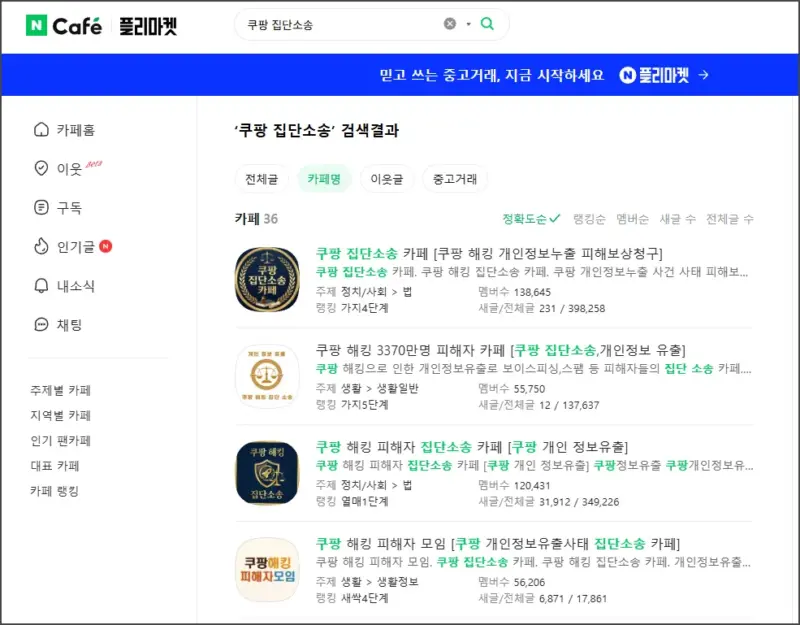Click the 구독 subscription icon
800x625 pixels.
point(40,206)
